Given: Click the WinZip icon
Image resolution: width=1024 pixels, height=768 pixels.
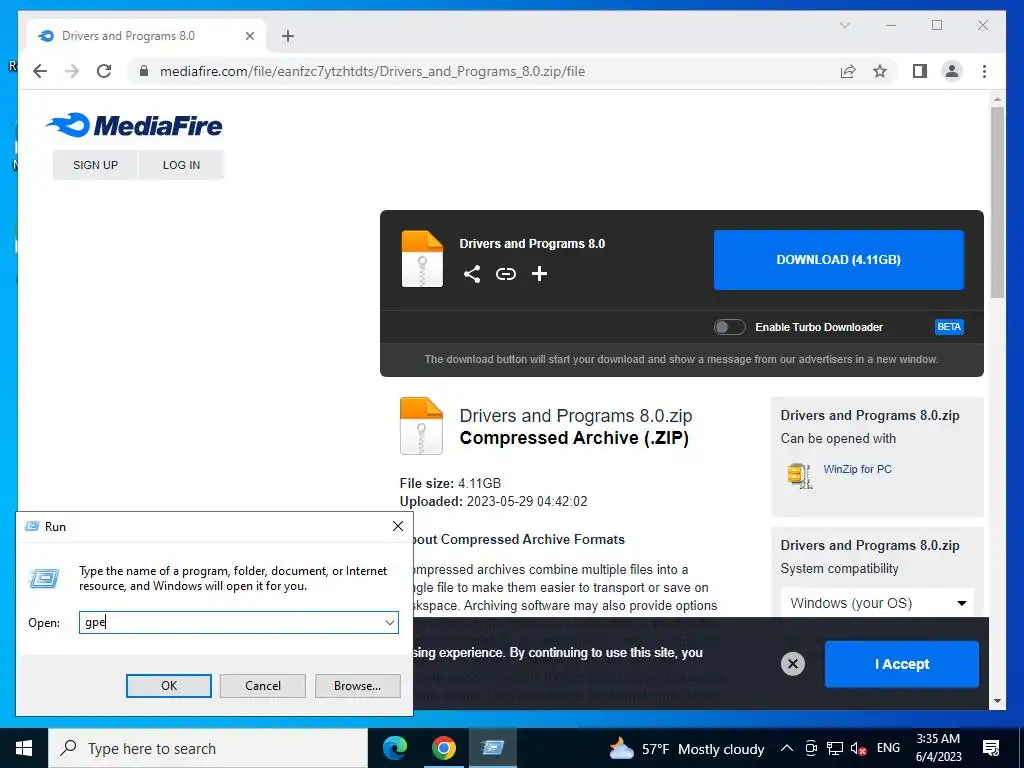Looking at the screenshot, I should point(800,475).
